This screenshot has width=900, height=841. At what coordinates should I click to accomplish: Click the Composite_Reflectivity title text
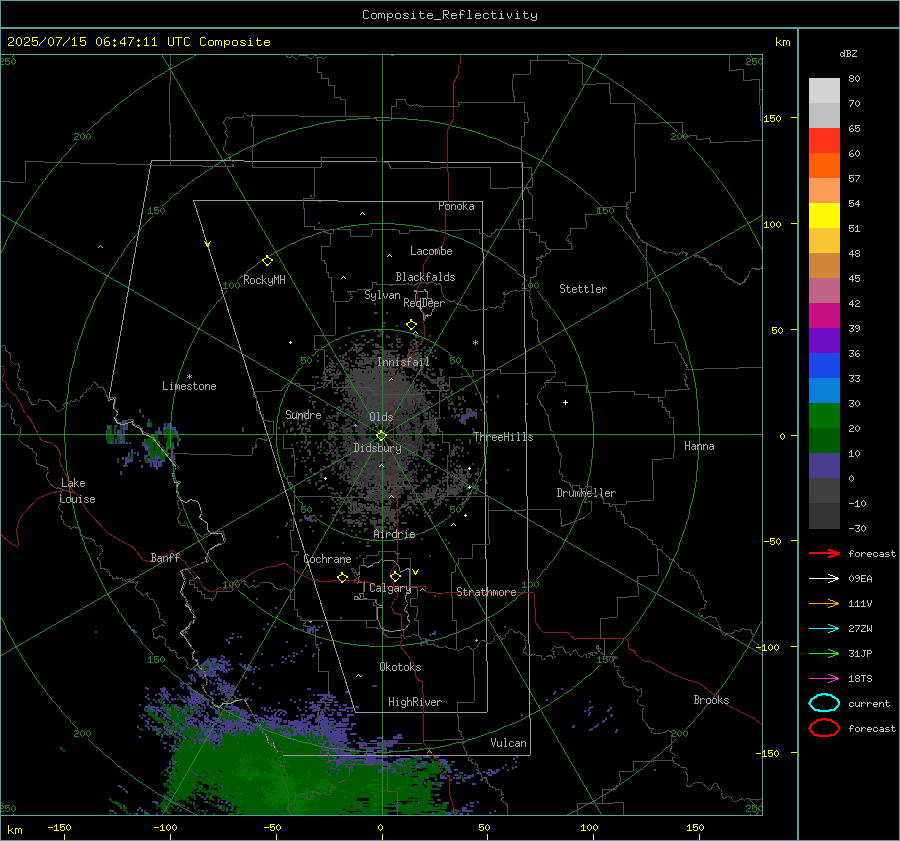coord(449,15)
